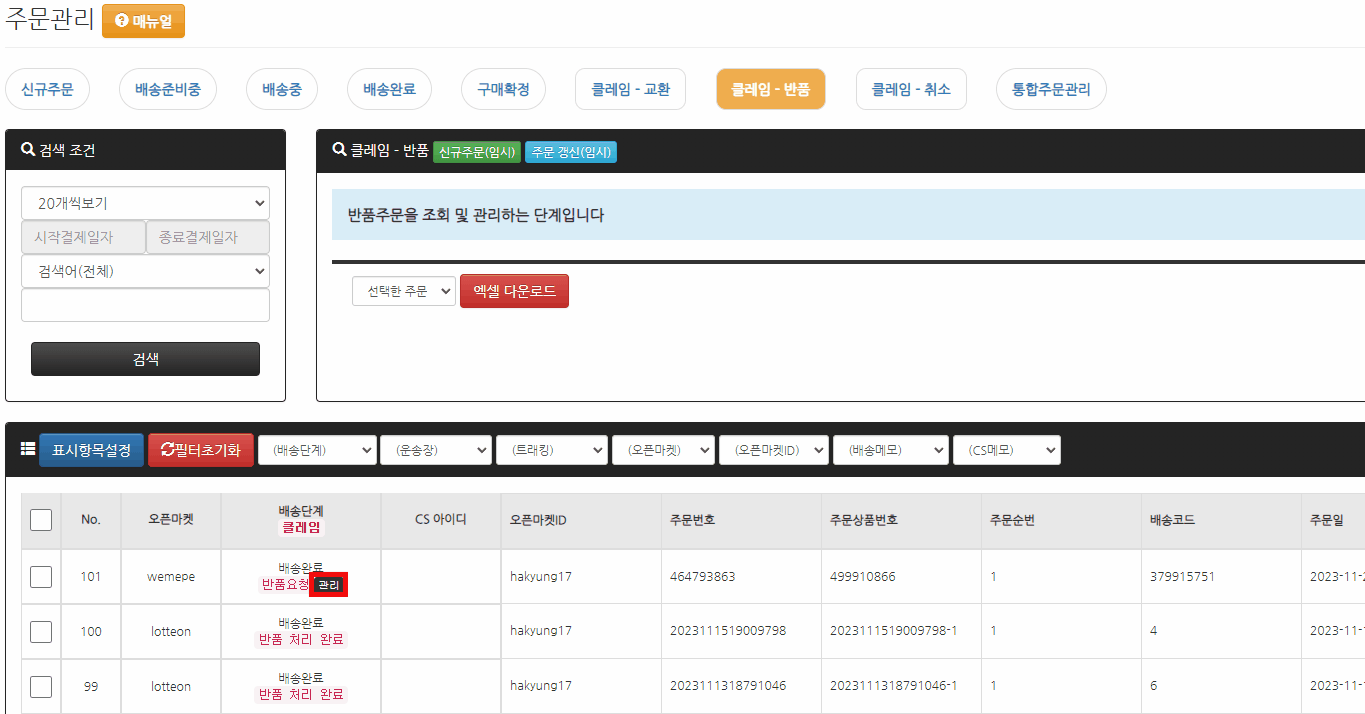Click the 엑셀 다운로드 button
Viewport: 1365px width, 714px height.
click(x=514, y=291)
